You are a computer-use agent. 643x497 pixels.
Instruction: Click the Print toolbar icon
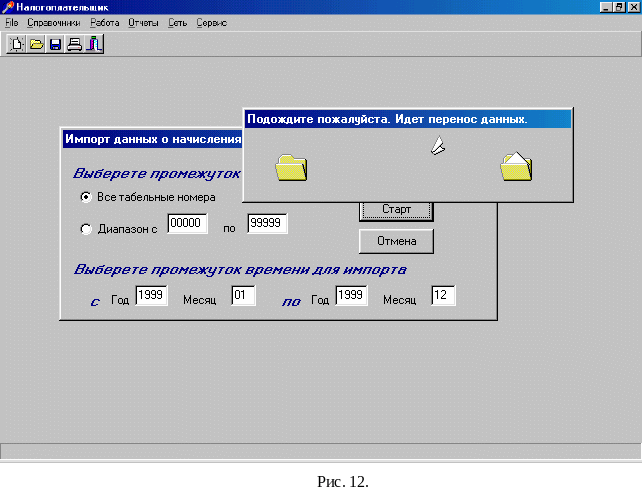[74, 44]
